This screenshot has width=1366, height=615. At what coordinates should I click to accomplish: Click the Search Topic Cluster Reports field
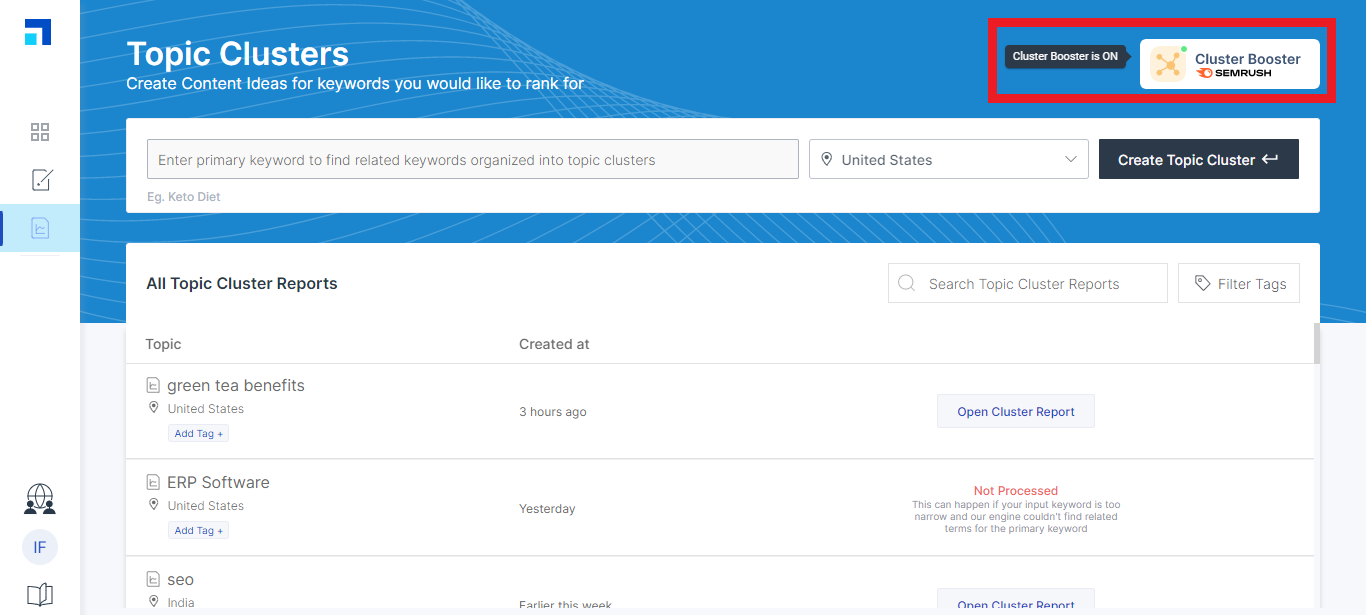1027,284
